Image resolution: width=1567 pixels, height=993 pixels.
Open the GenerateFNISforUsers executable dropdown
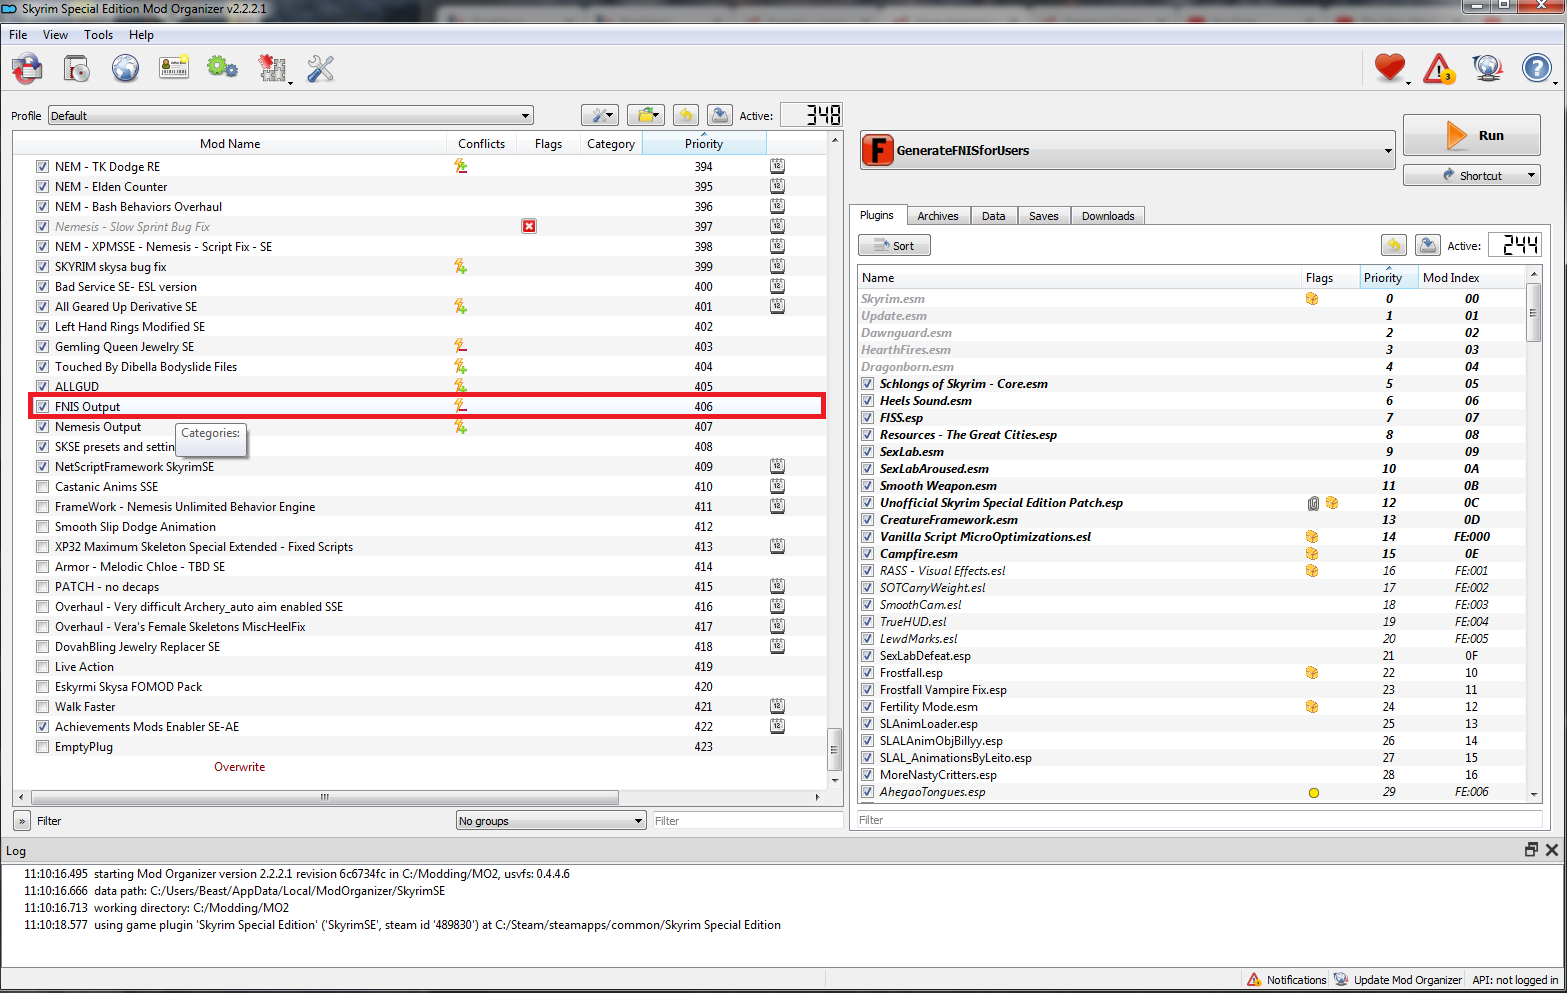click(x=1128, y=150)
